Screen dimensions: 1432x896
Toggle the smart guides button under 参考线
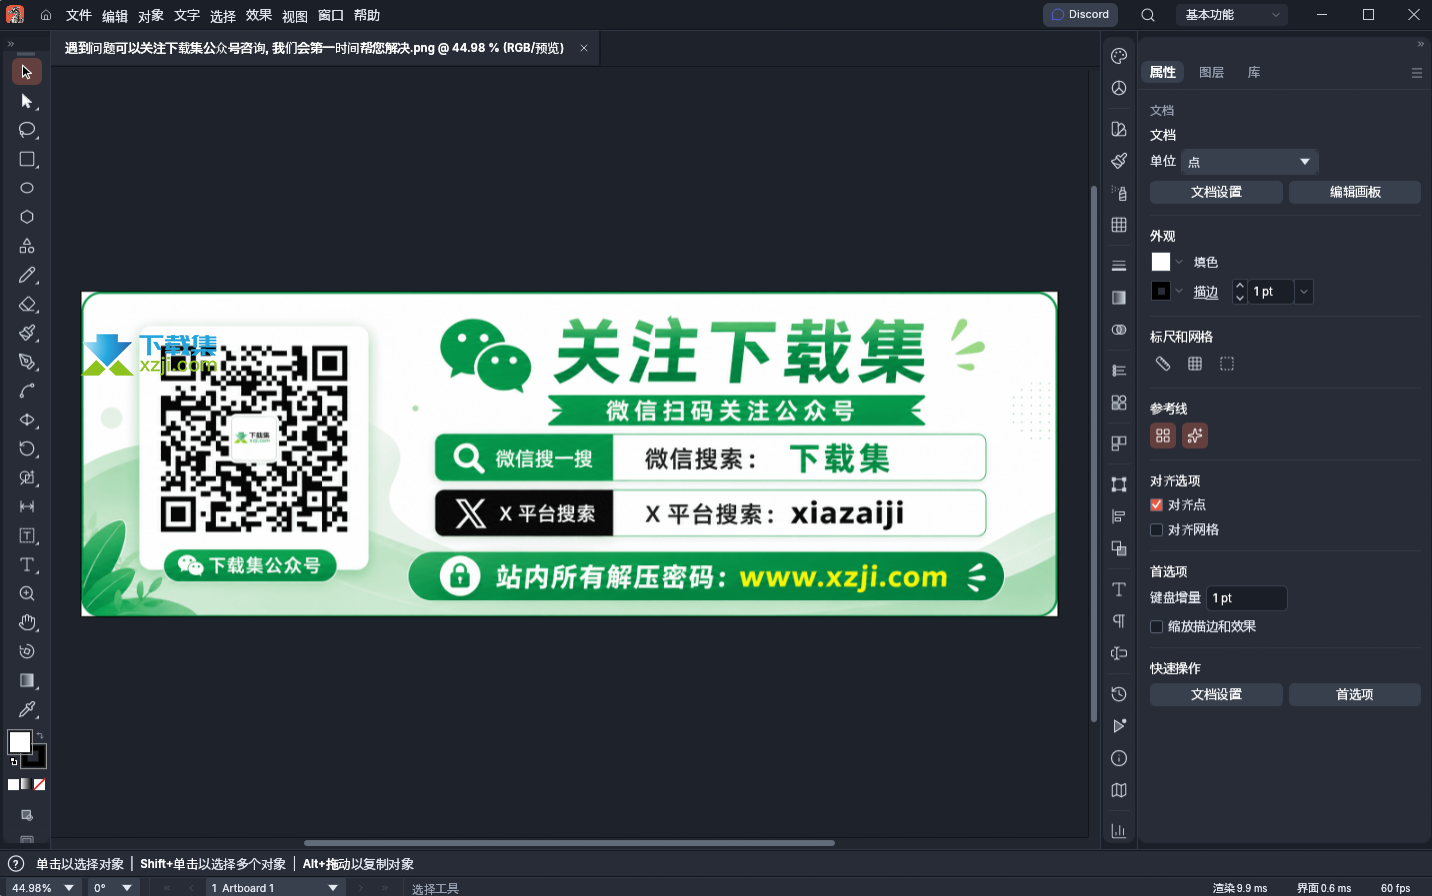pos(1195,436)
